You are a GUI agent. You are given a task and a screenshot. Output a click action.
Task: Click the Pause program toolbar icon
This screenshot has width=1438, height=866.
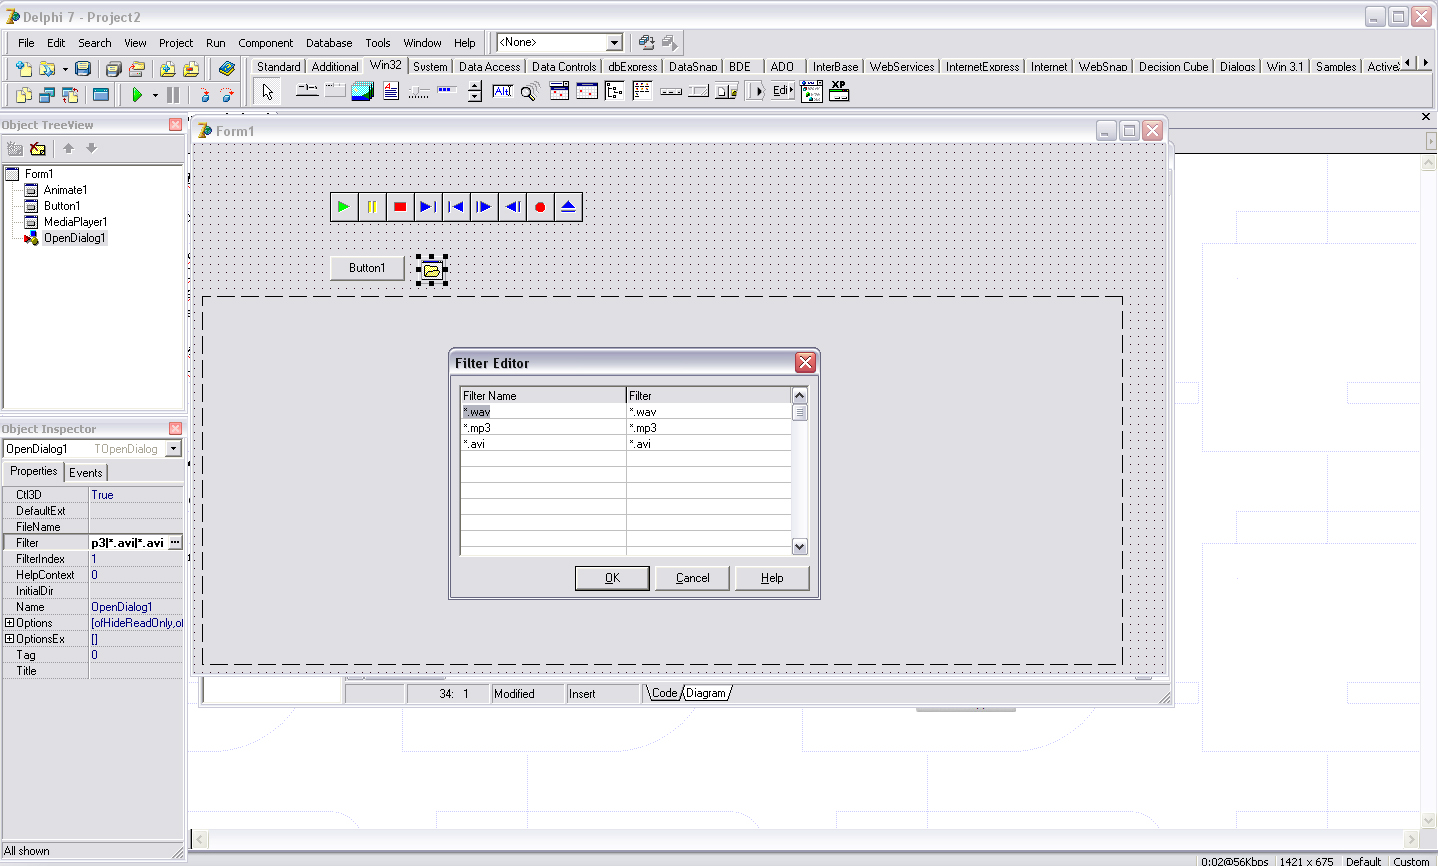pos(173,95)
